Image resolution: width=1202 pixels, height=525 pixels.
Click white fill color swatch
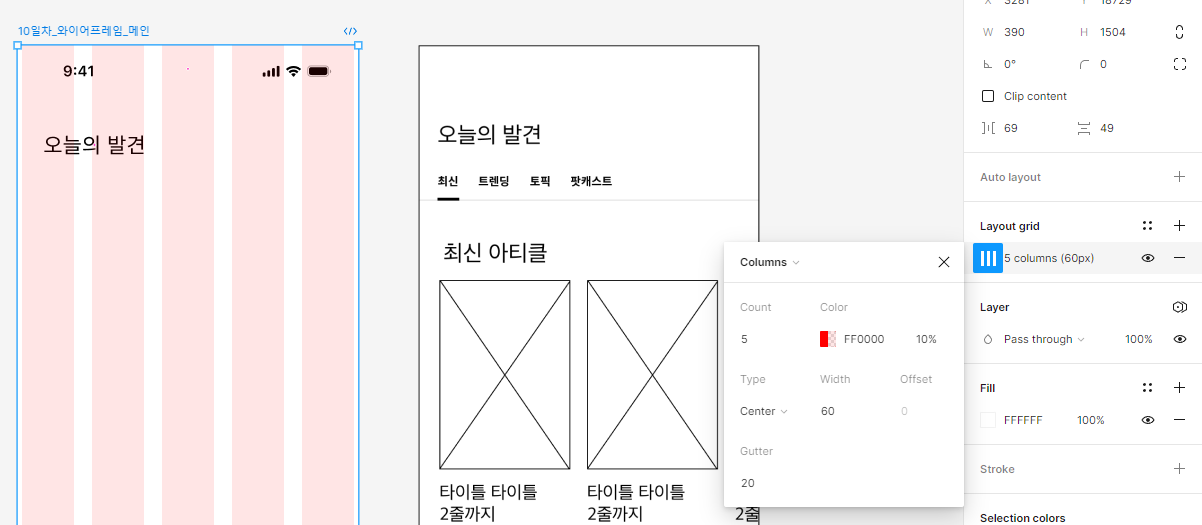click(x=988, y=420)
